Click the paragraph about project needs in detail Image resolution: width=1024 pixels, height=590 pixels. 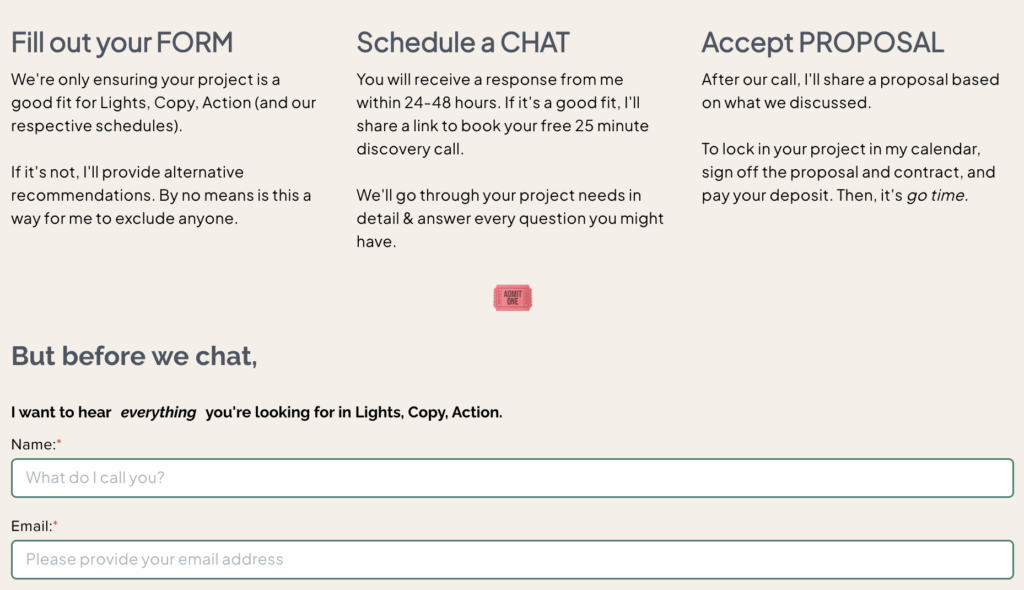(510, 218)
